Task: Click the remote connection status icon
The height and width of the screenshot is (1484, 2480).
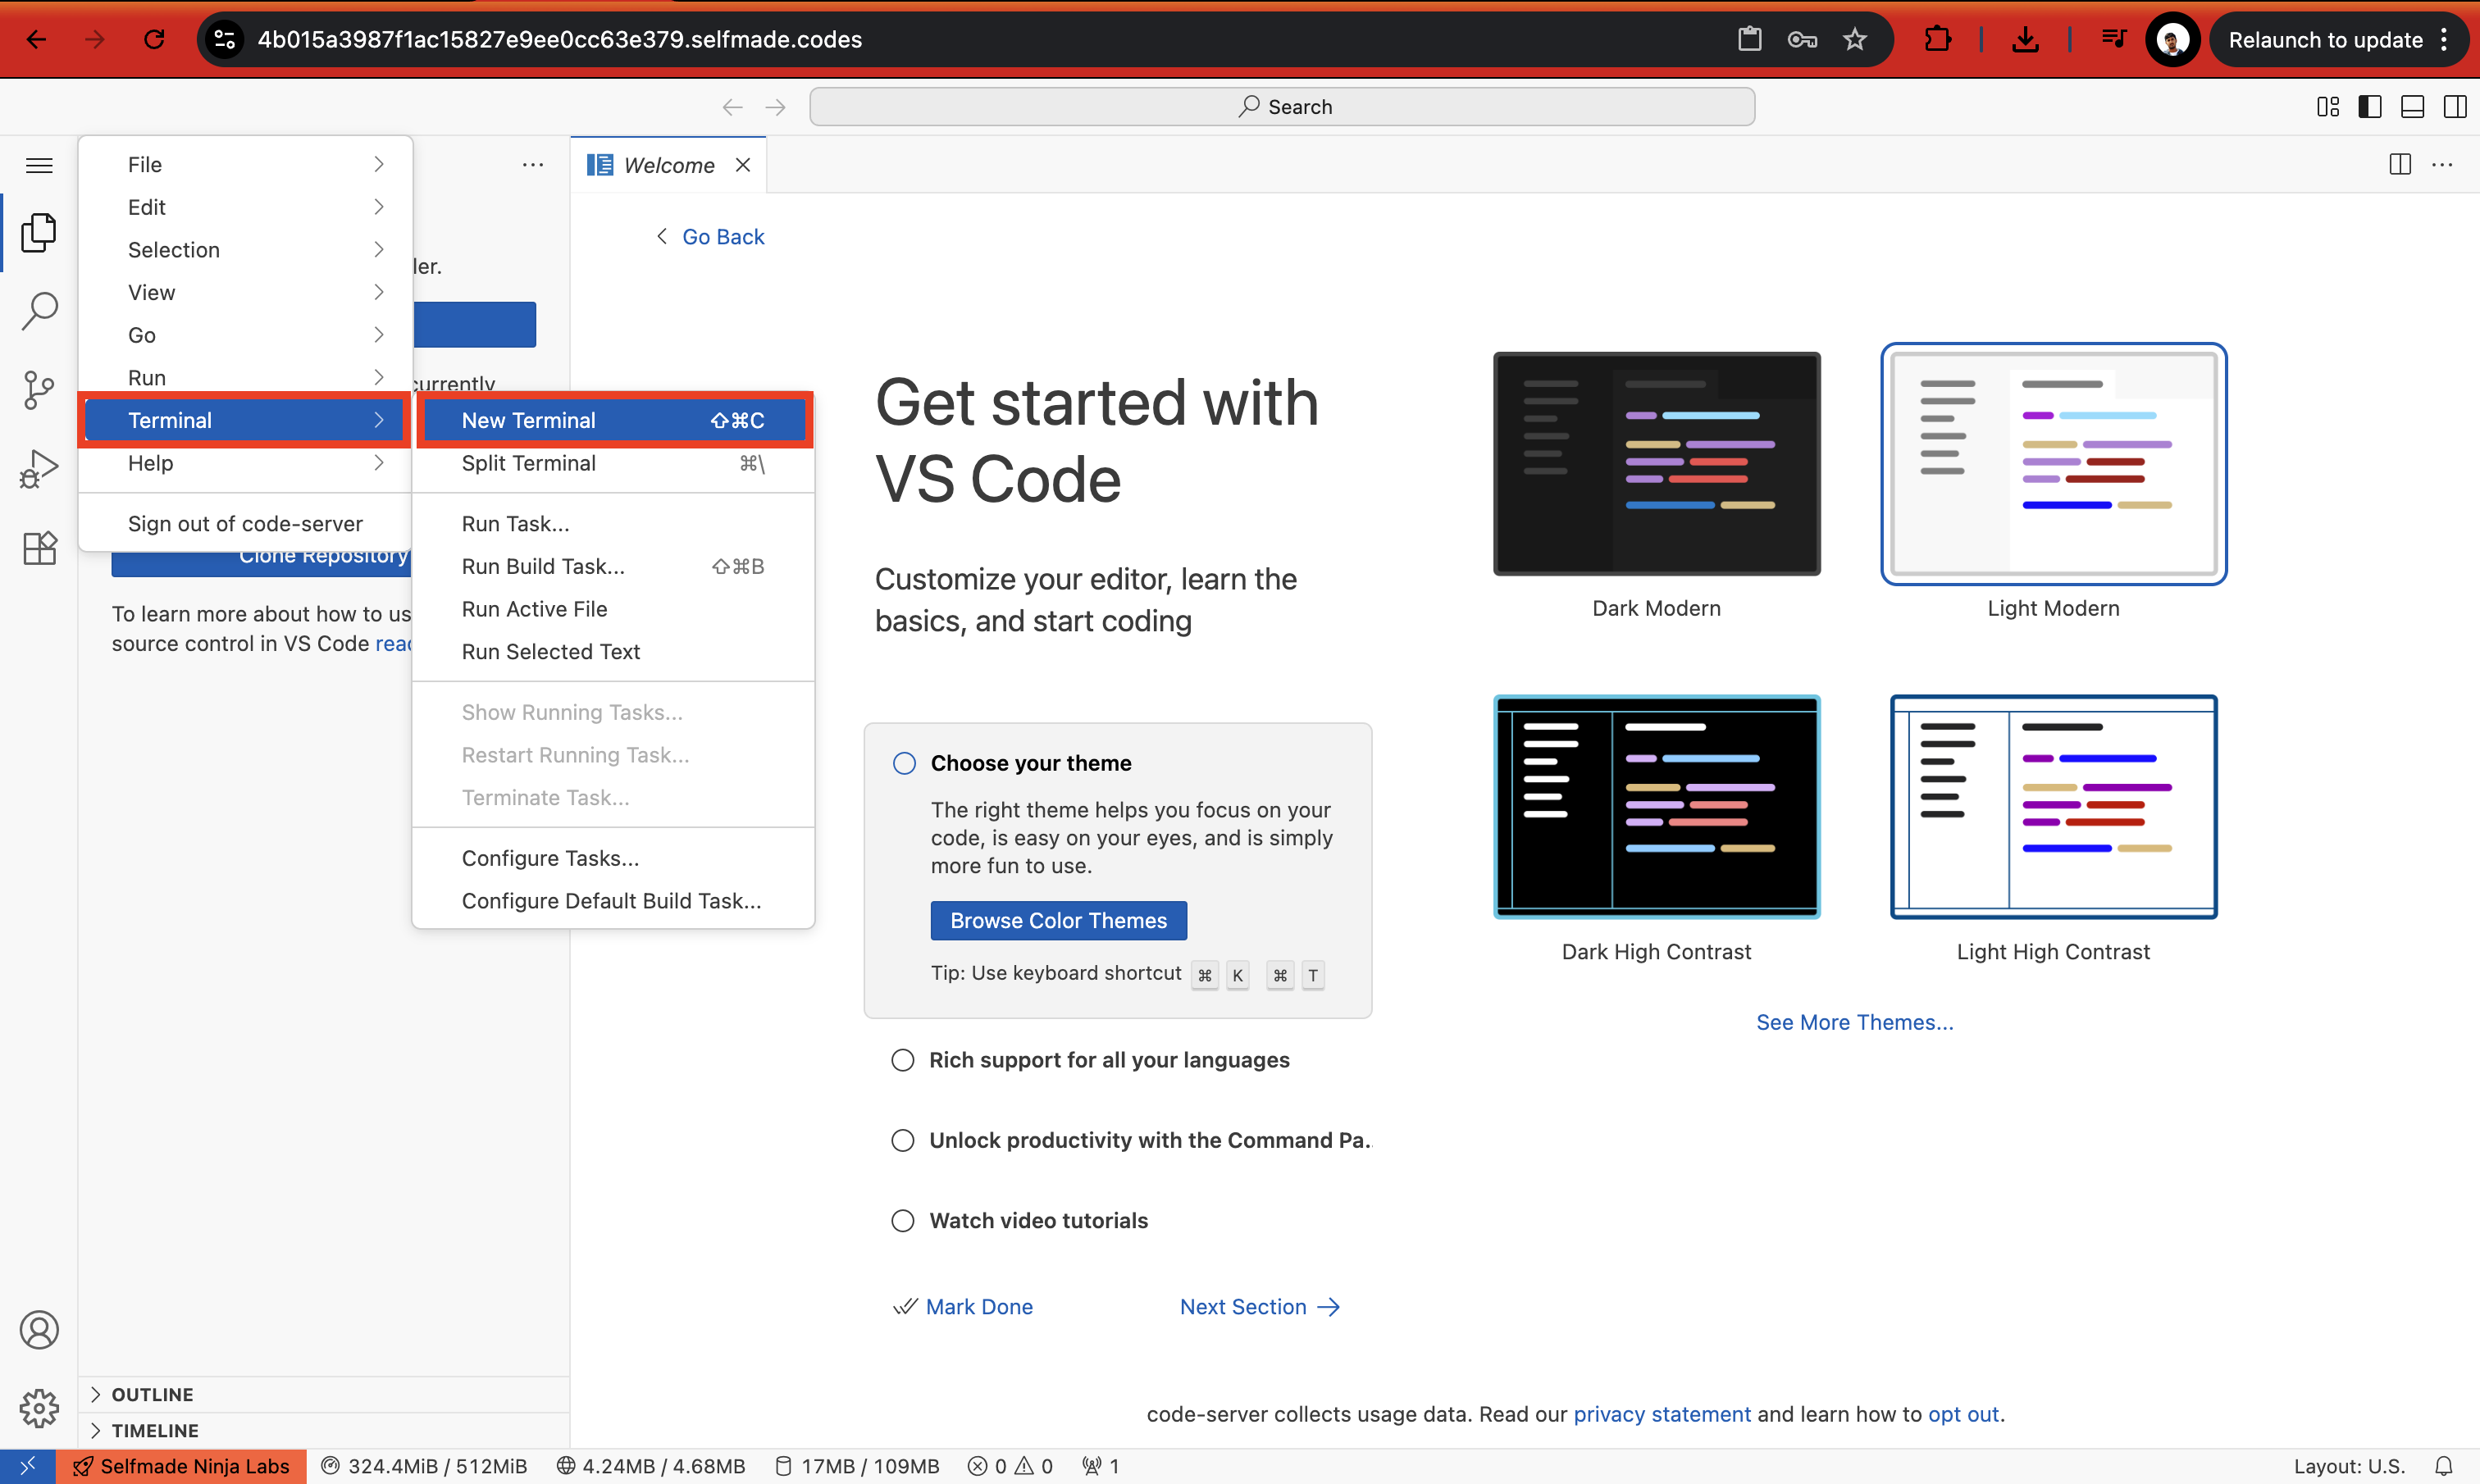Action: pyautogui.click(x=27, y=1466)
